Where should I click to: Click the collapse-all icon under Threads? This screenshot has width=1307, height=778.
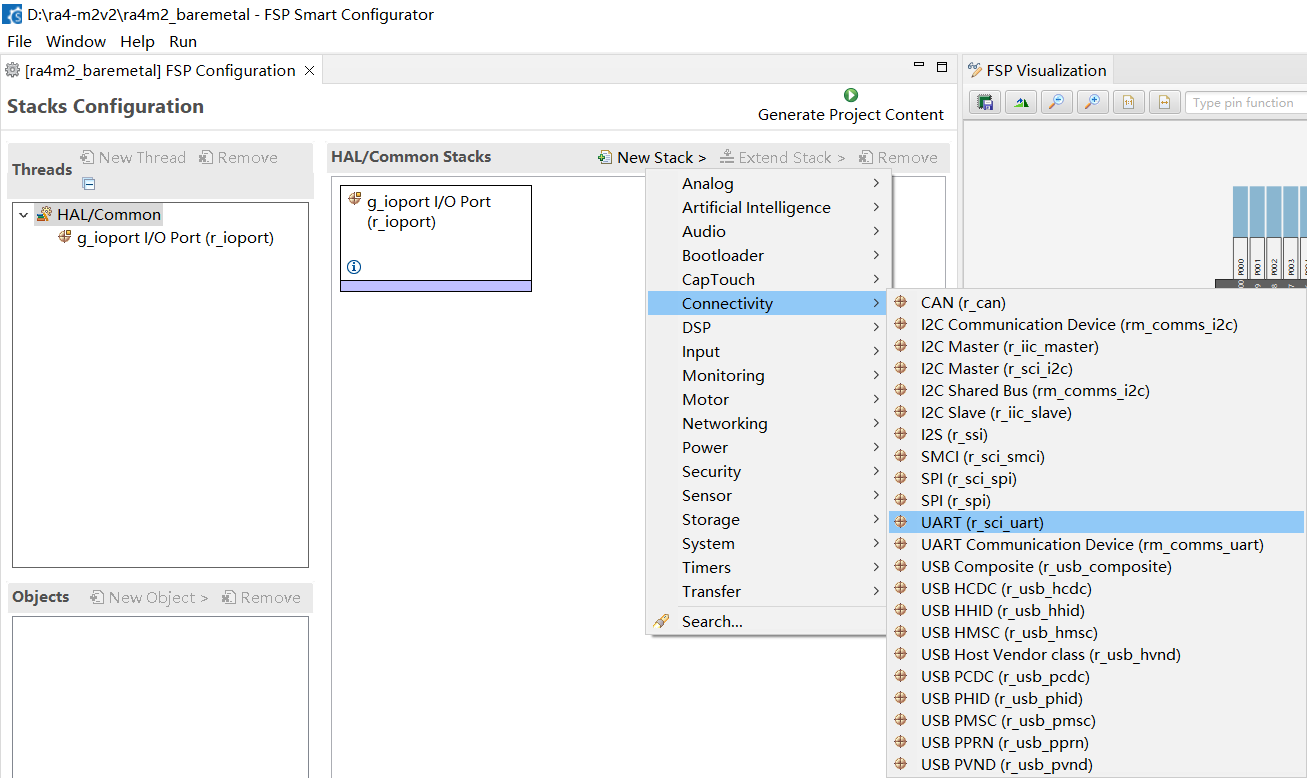(x=89, y=184)
